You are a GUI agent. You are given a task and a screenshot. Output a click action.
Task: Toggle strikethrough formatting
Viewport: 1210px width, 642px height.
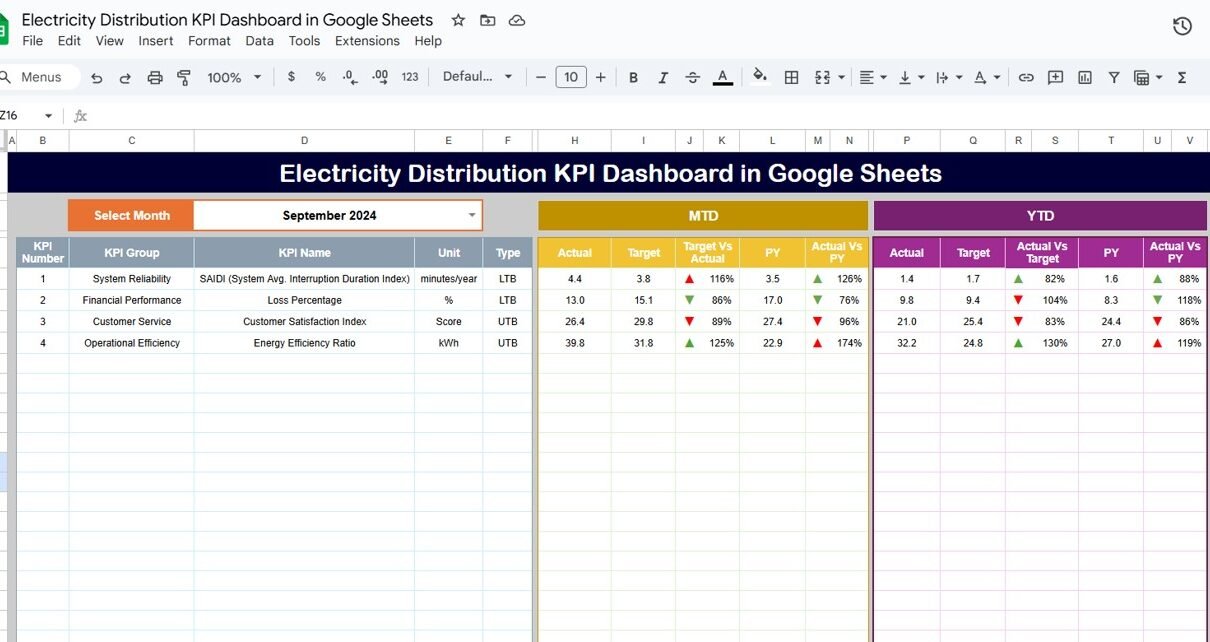692,77
